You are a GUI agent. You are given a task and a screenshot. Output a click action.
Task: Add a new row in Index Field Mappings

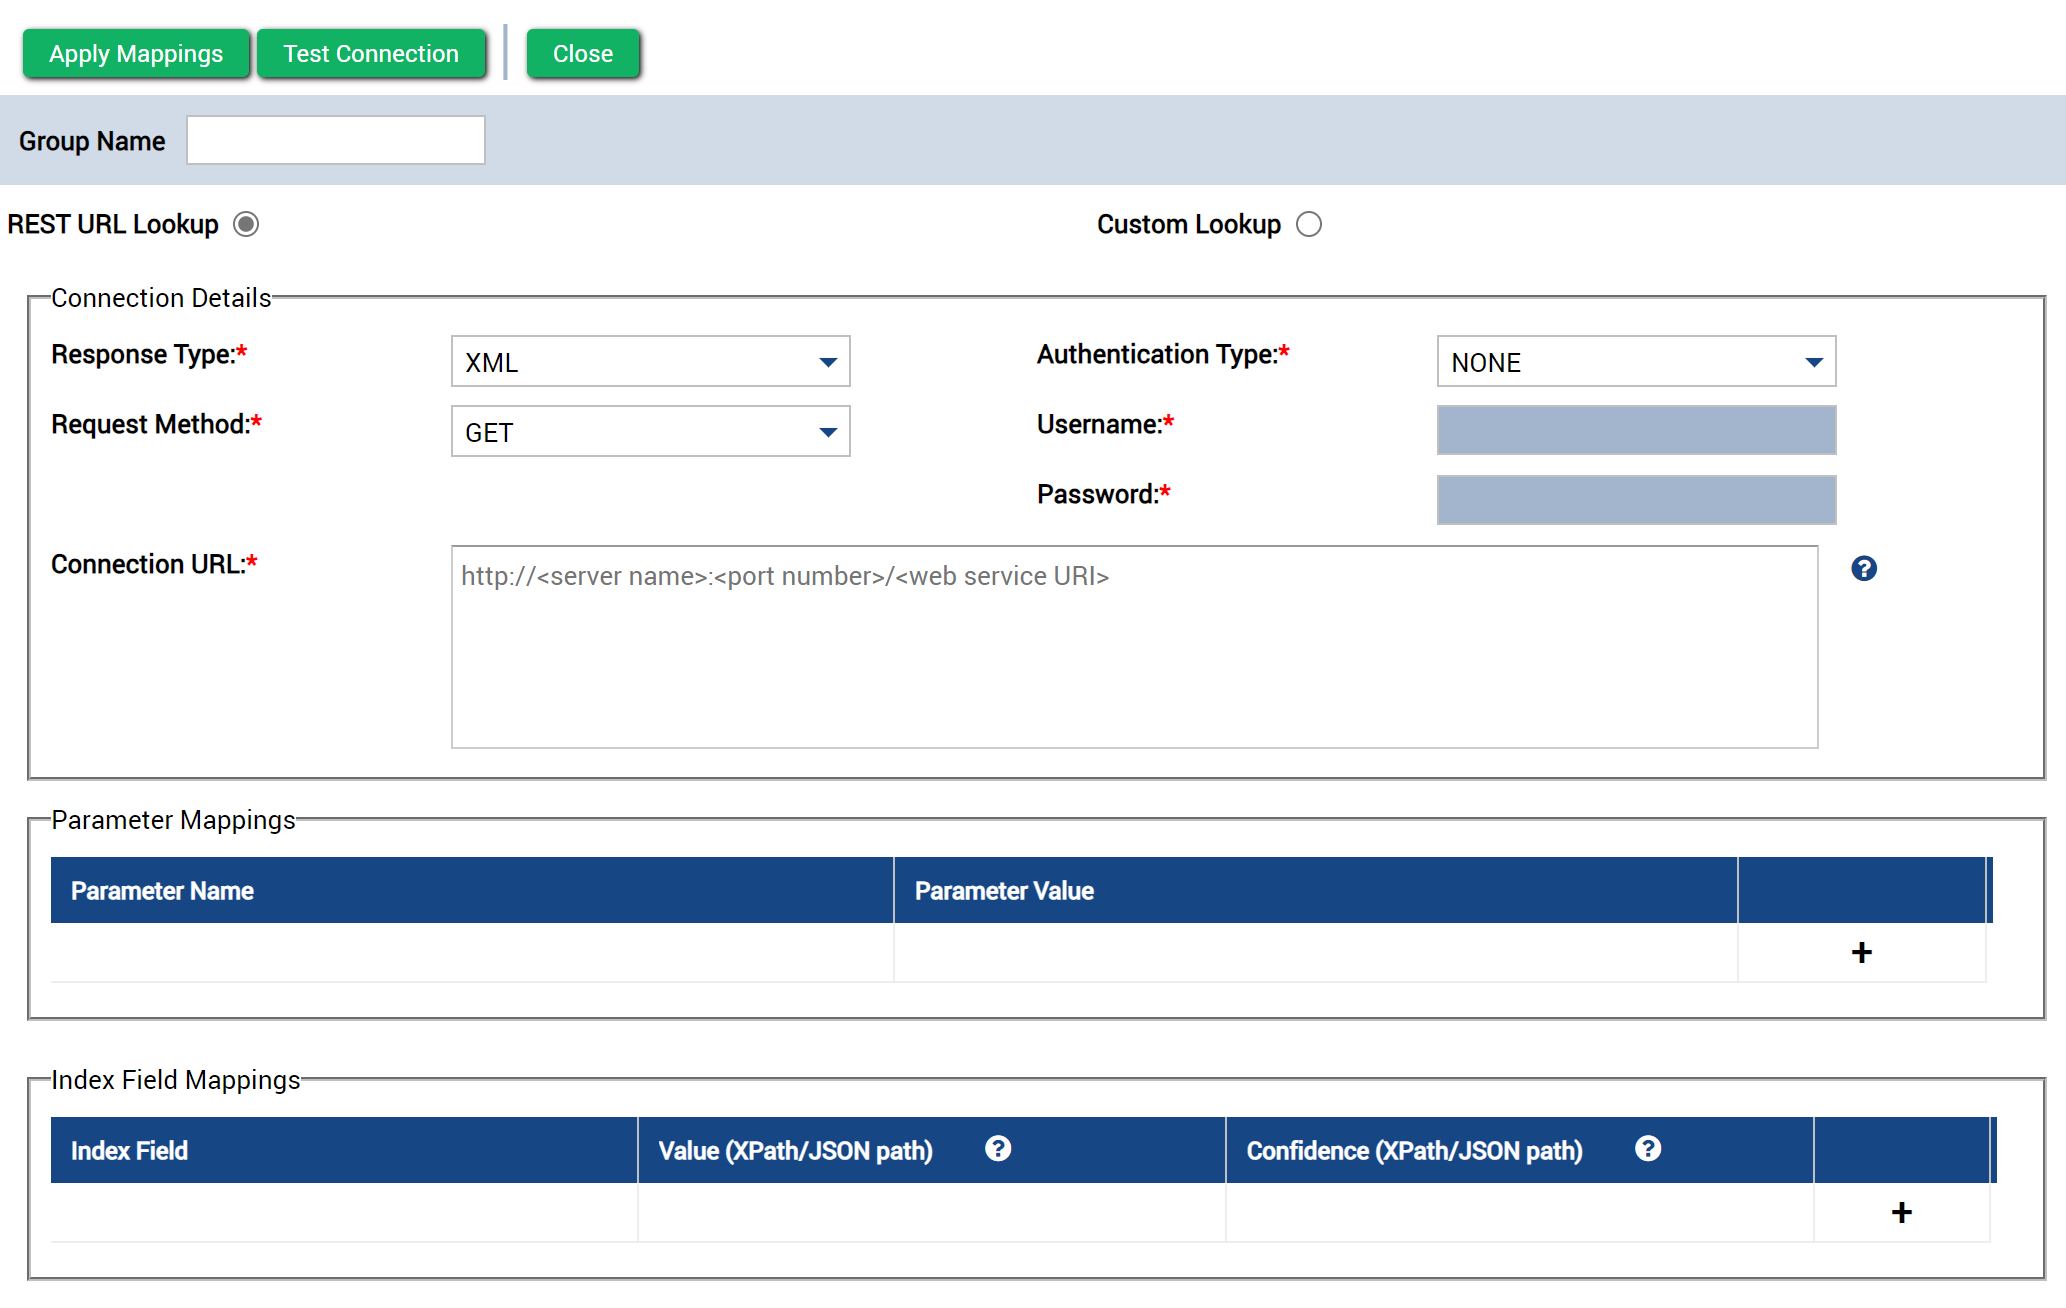click(1902, 1212)
